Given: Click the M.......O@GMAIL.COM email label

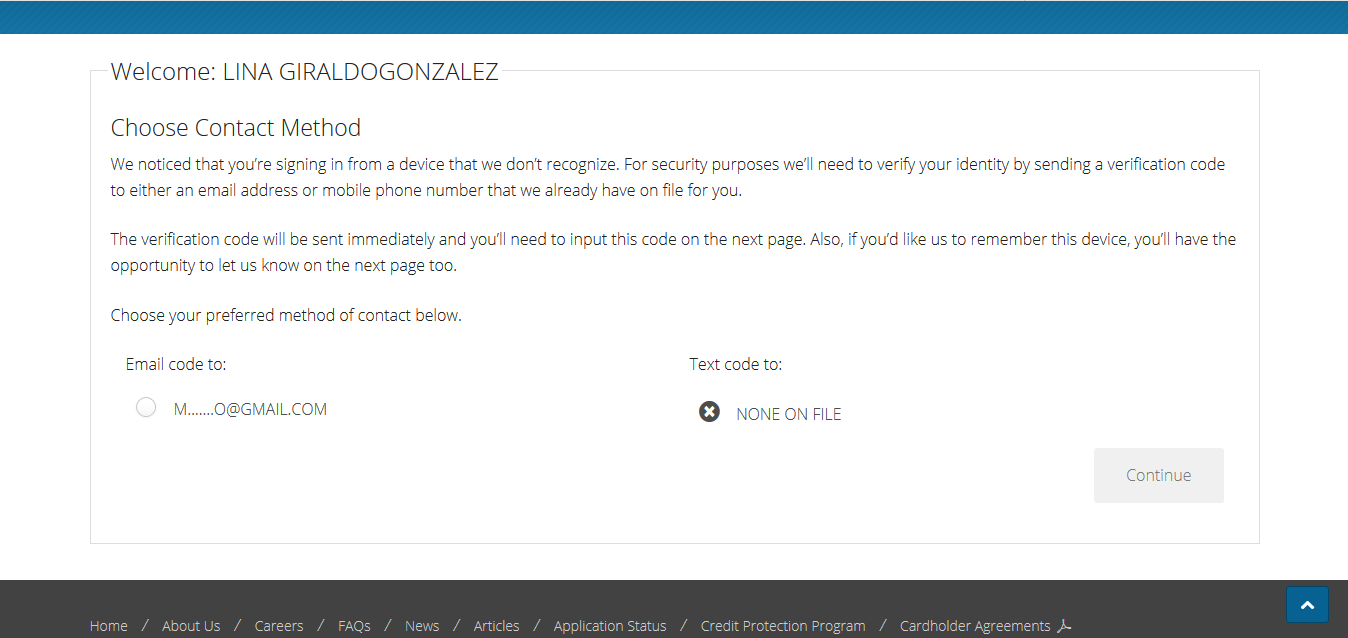Looking at the screenshot, I should pos(250,409).
